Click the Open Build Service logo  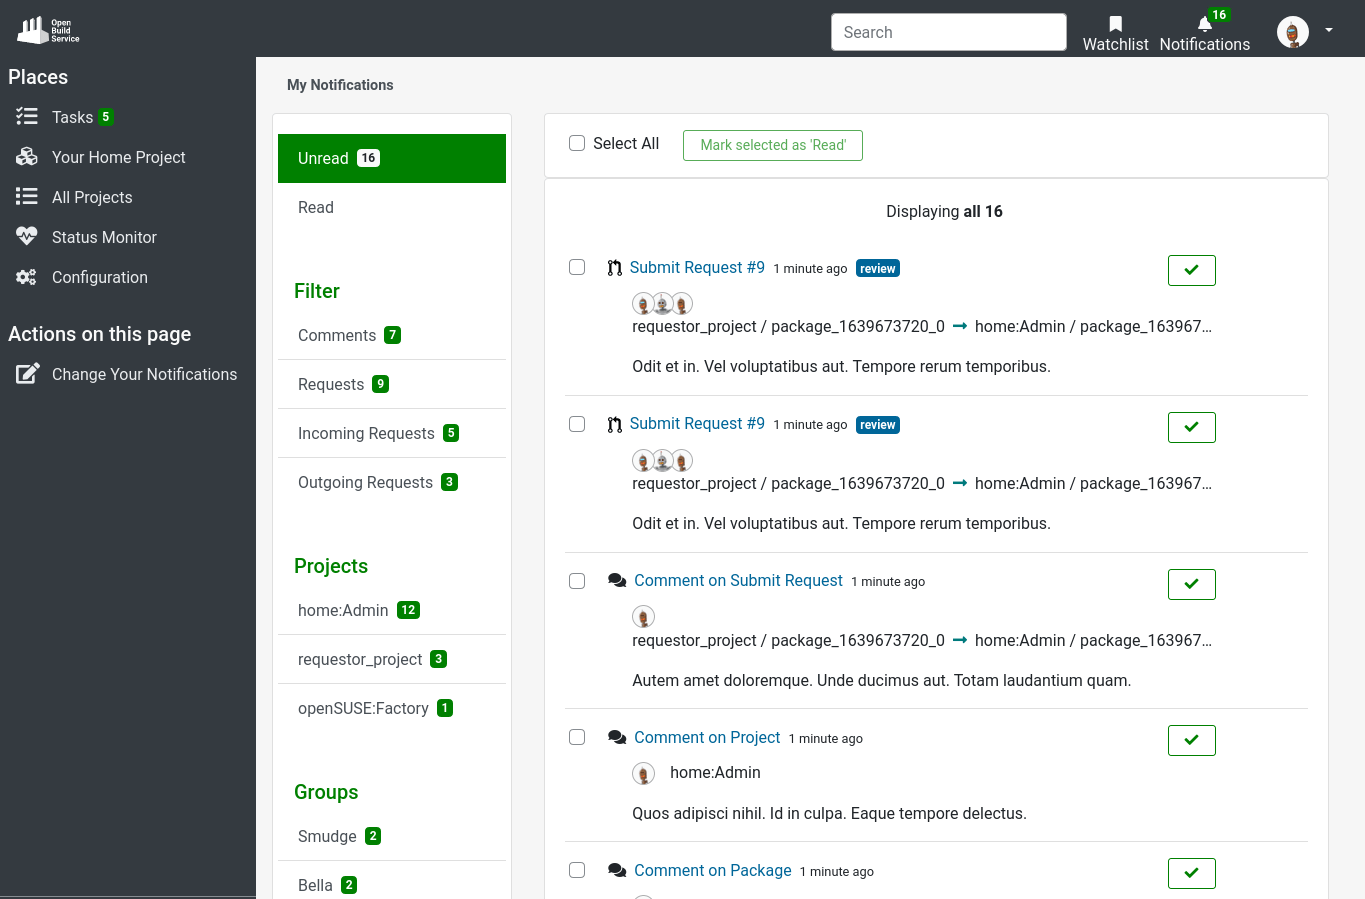pyautogui.click(x=46, y=30)
